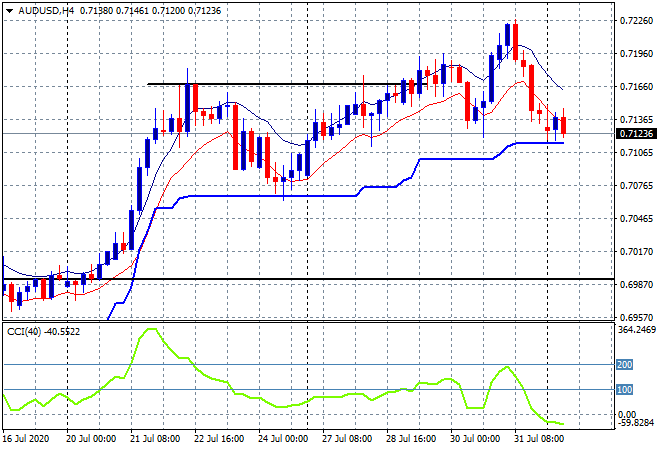Screen dimensions: 660x450
Task: Click the last red candle on the chart
Action: point(564,125)
